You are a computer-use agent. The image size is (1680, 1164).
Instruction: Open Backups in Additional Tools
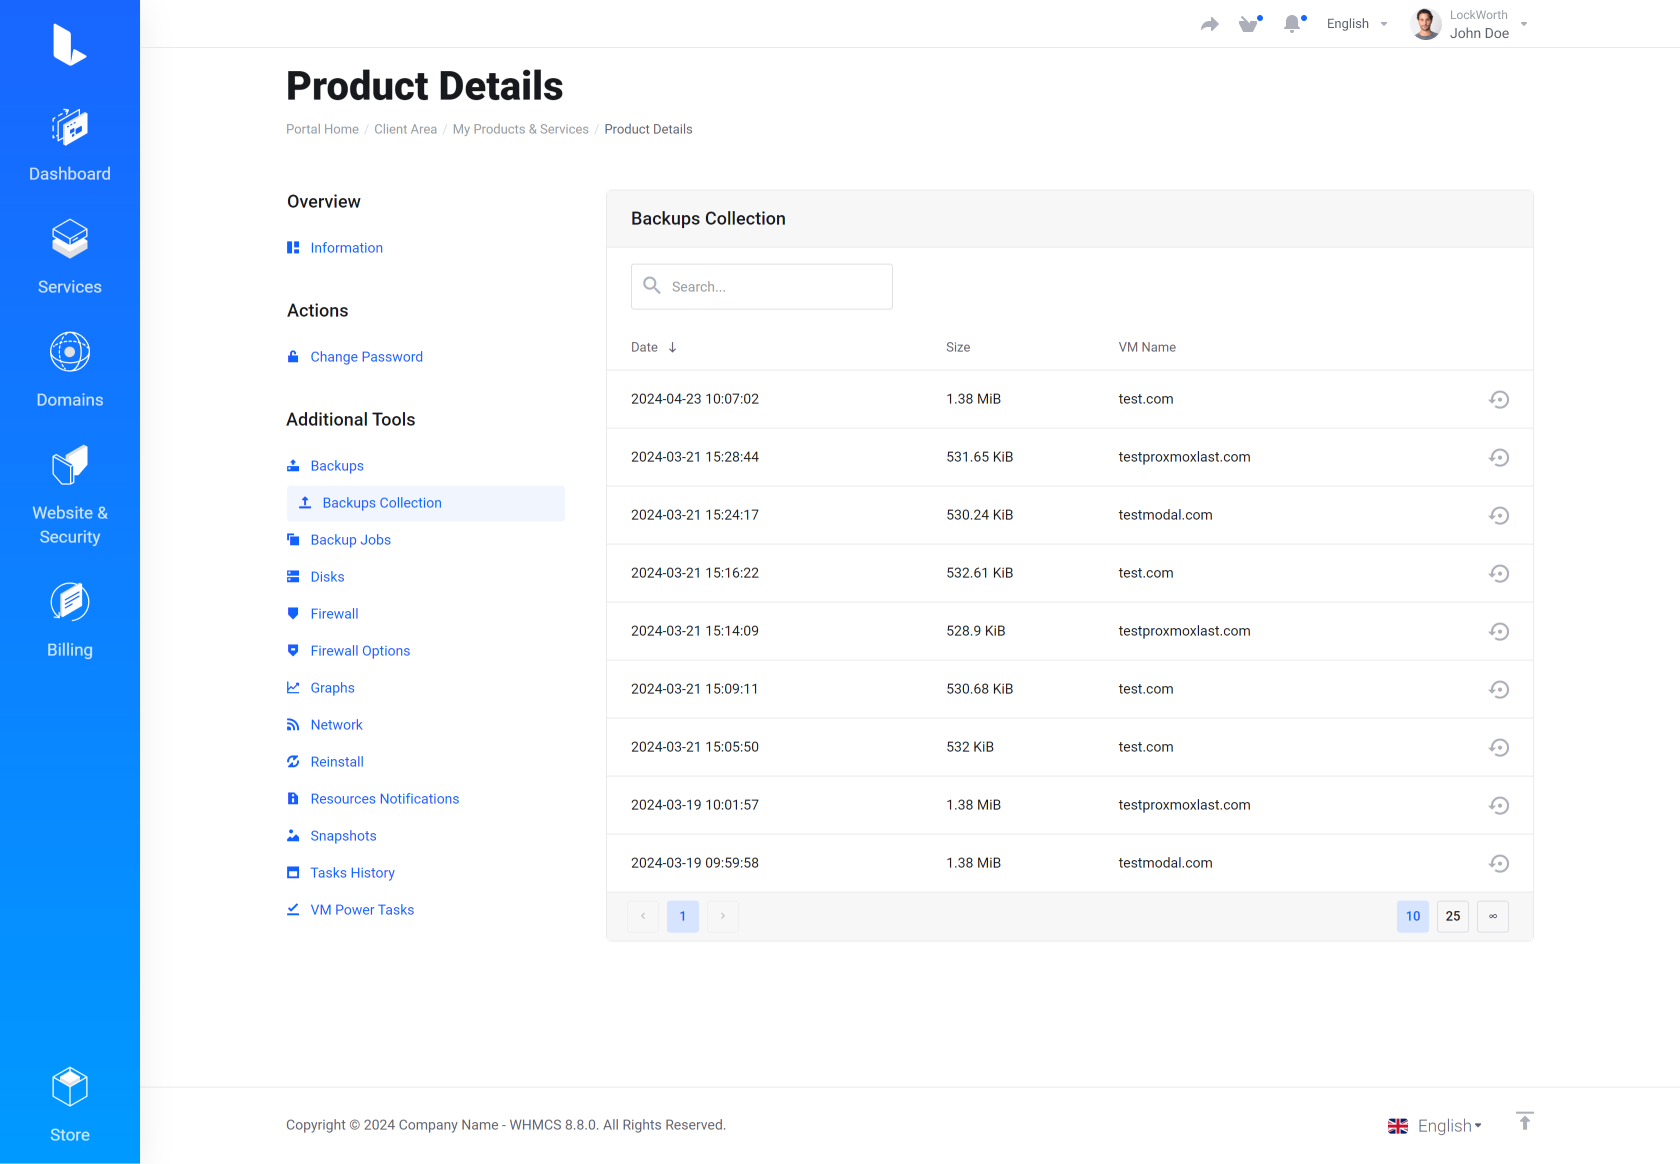pos(337,466)
